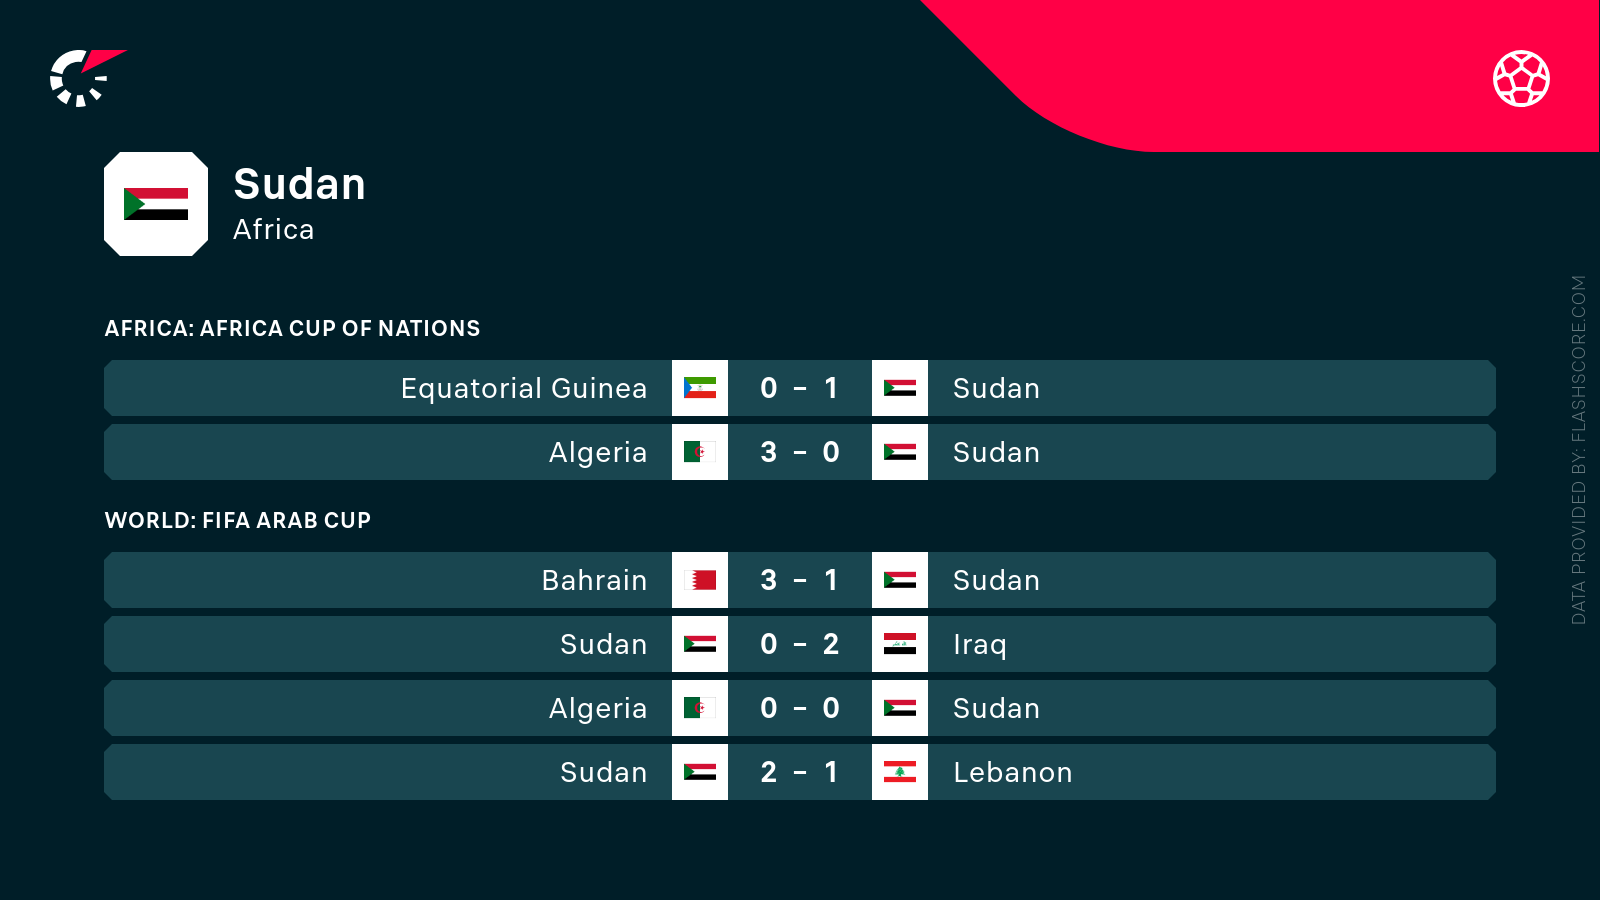Click the Equatorial Guinea 0 - 1 score
Screen dimensions: 1600x900
tap(799, 388)
